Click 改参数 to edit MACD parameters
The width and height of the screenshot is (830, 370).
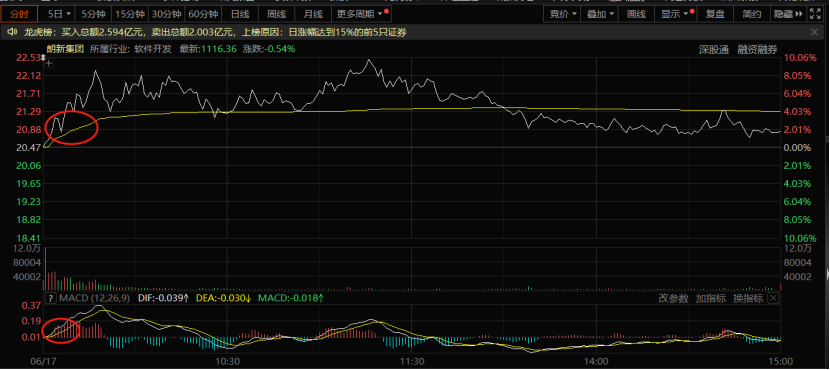tap(673, 299)
